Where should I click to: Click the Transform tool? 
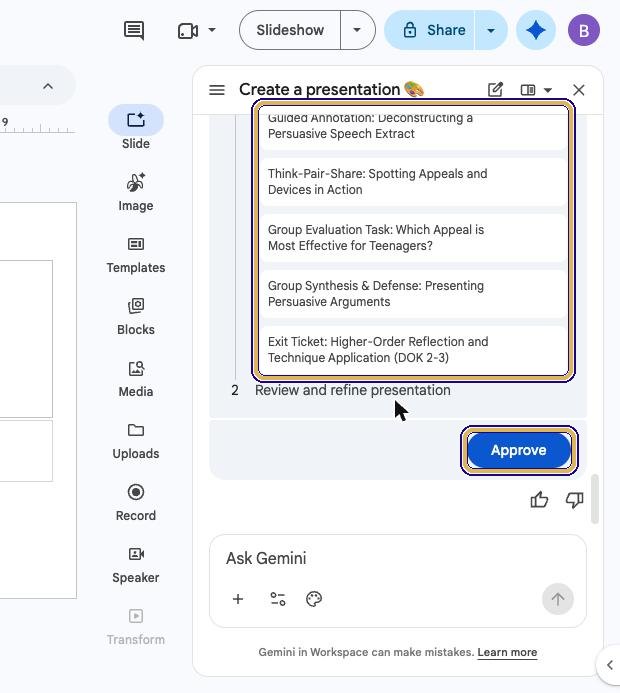pyautogui.click(x=136, y=627)
